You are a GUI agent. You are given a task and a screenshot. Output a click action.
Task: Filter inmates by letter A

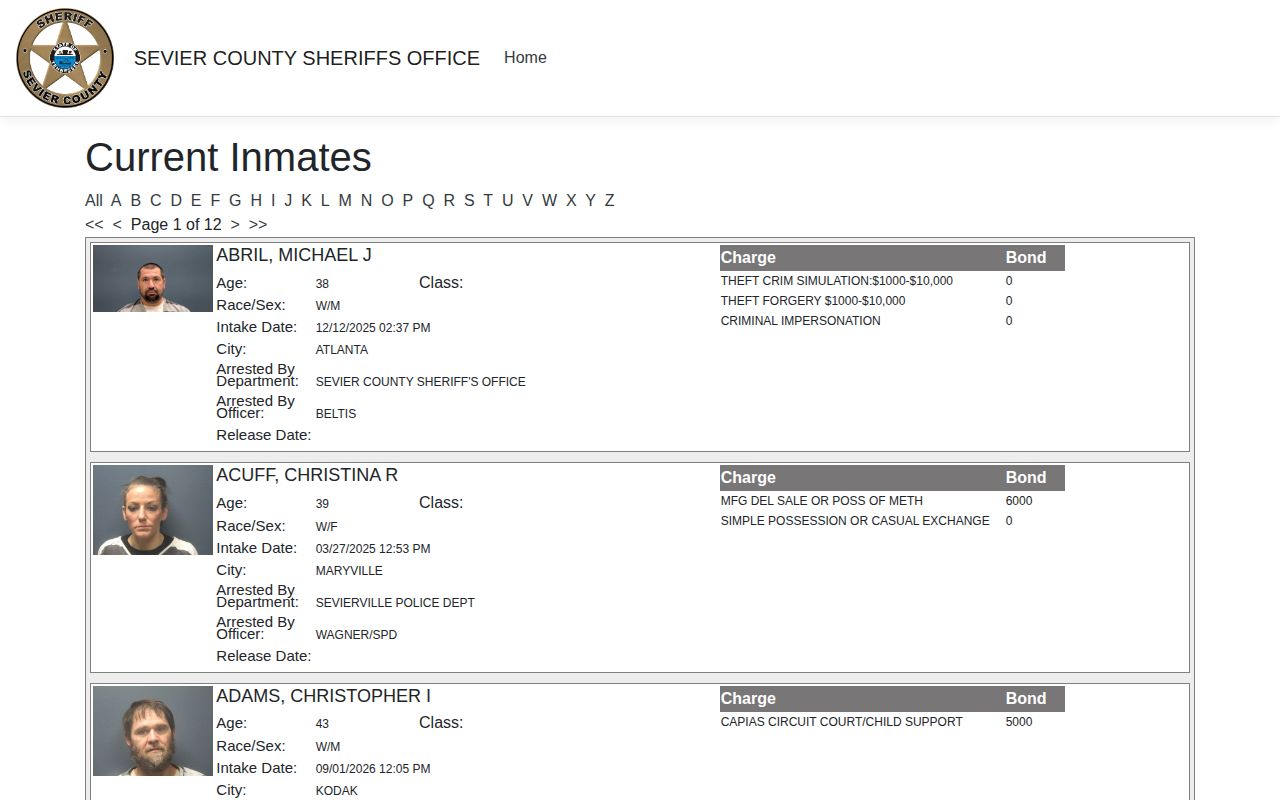point(116,200)
